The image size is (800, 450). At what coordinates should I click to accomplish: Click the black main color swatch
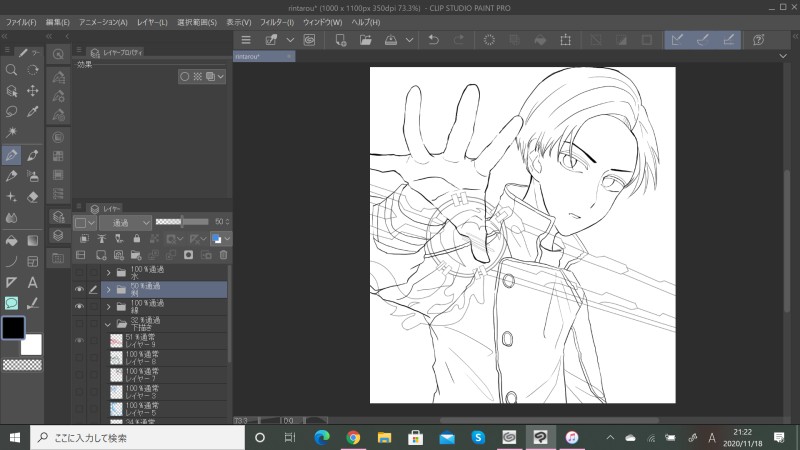(x=14, y=327)
